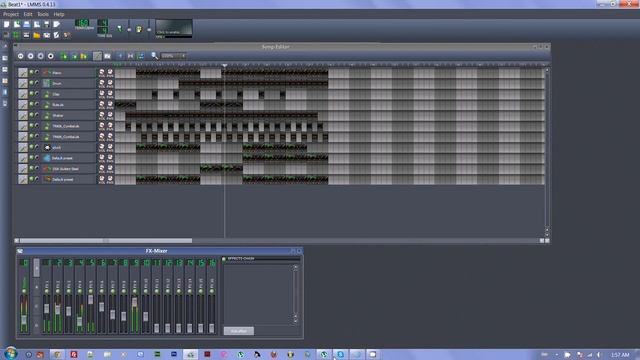
Task: Mute FX channel 5 in the mixer
Action: click(91, 291)
